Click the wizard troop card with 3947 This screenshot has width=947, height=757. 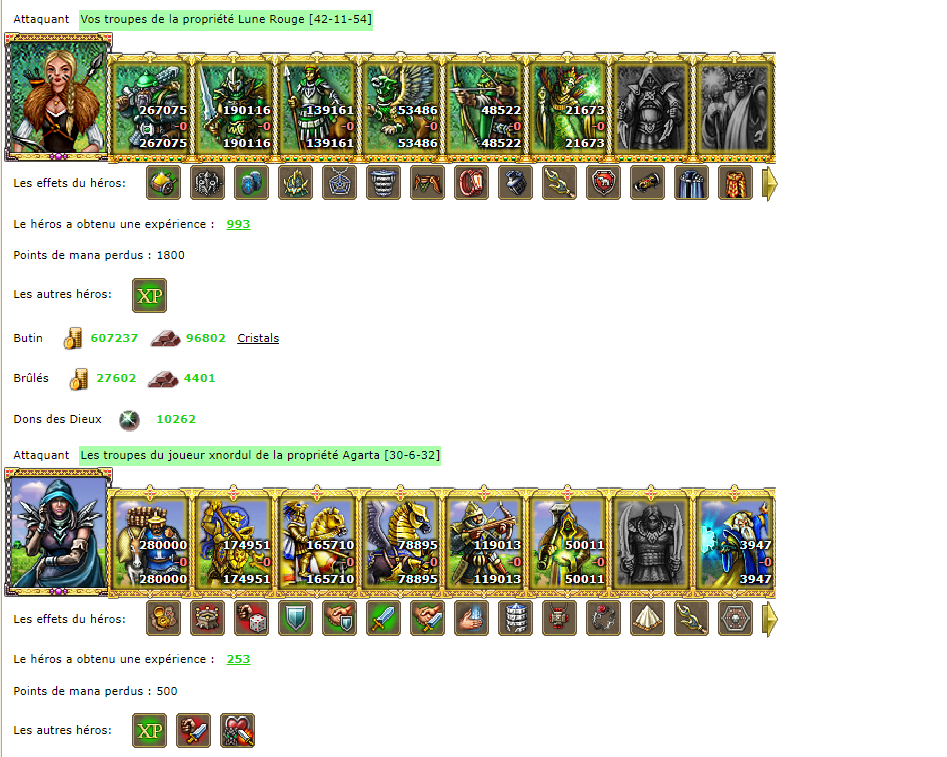(734, 543)
